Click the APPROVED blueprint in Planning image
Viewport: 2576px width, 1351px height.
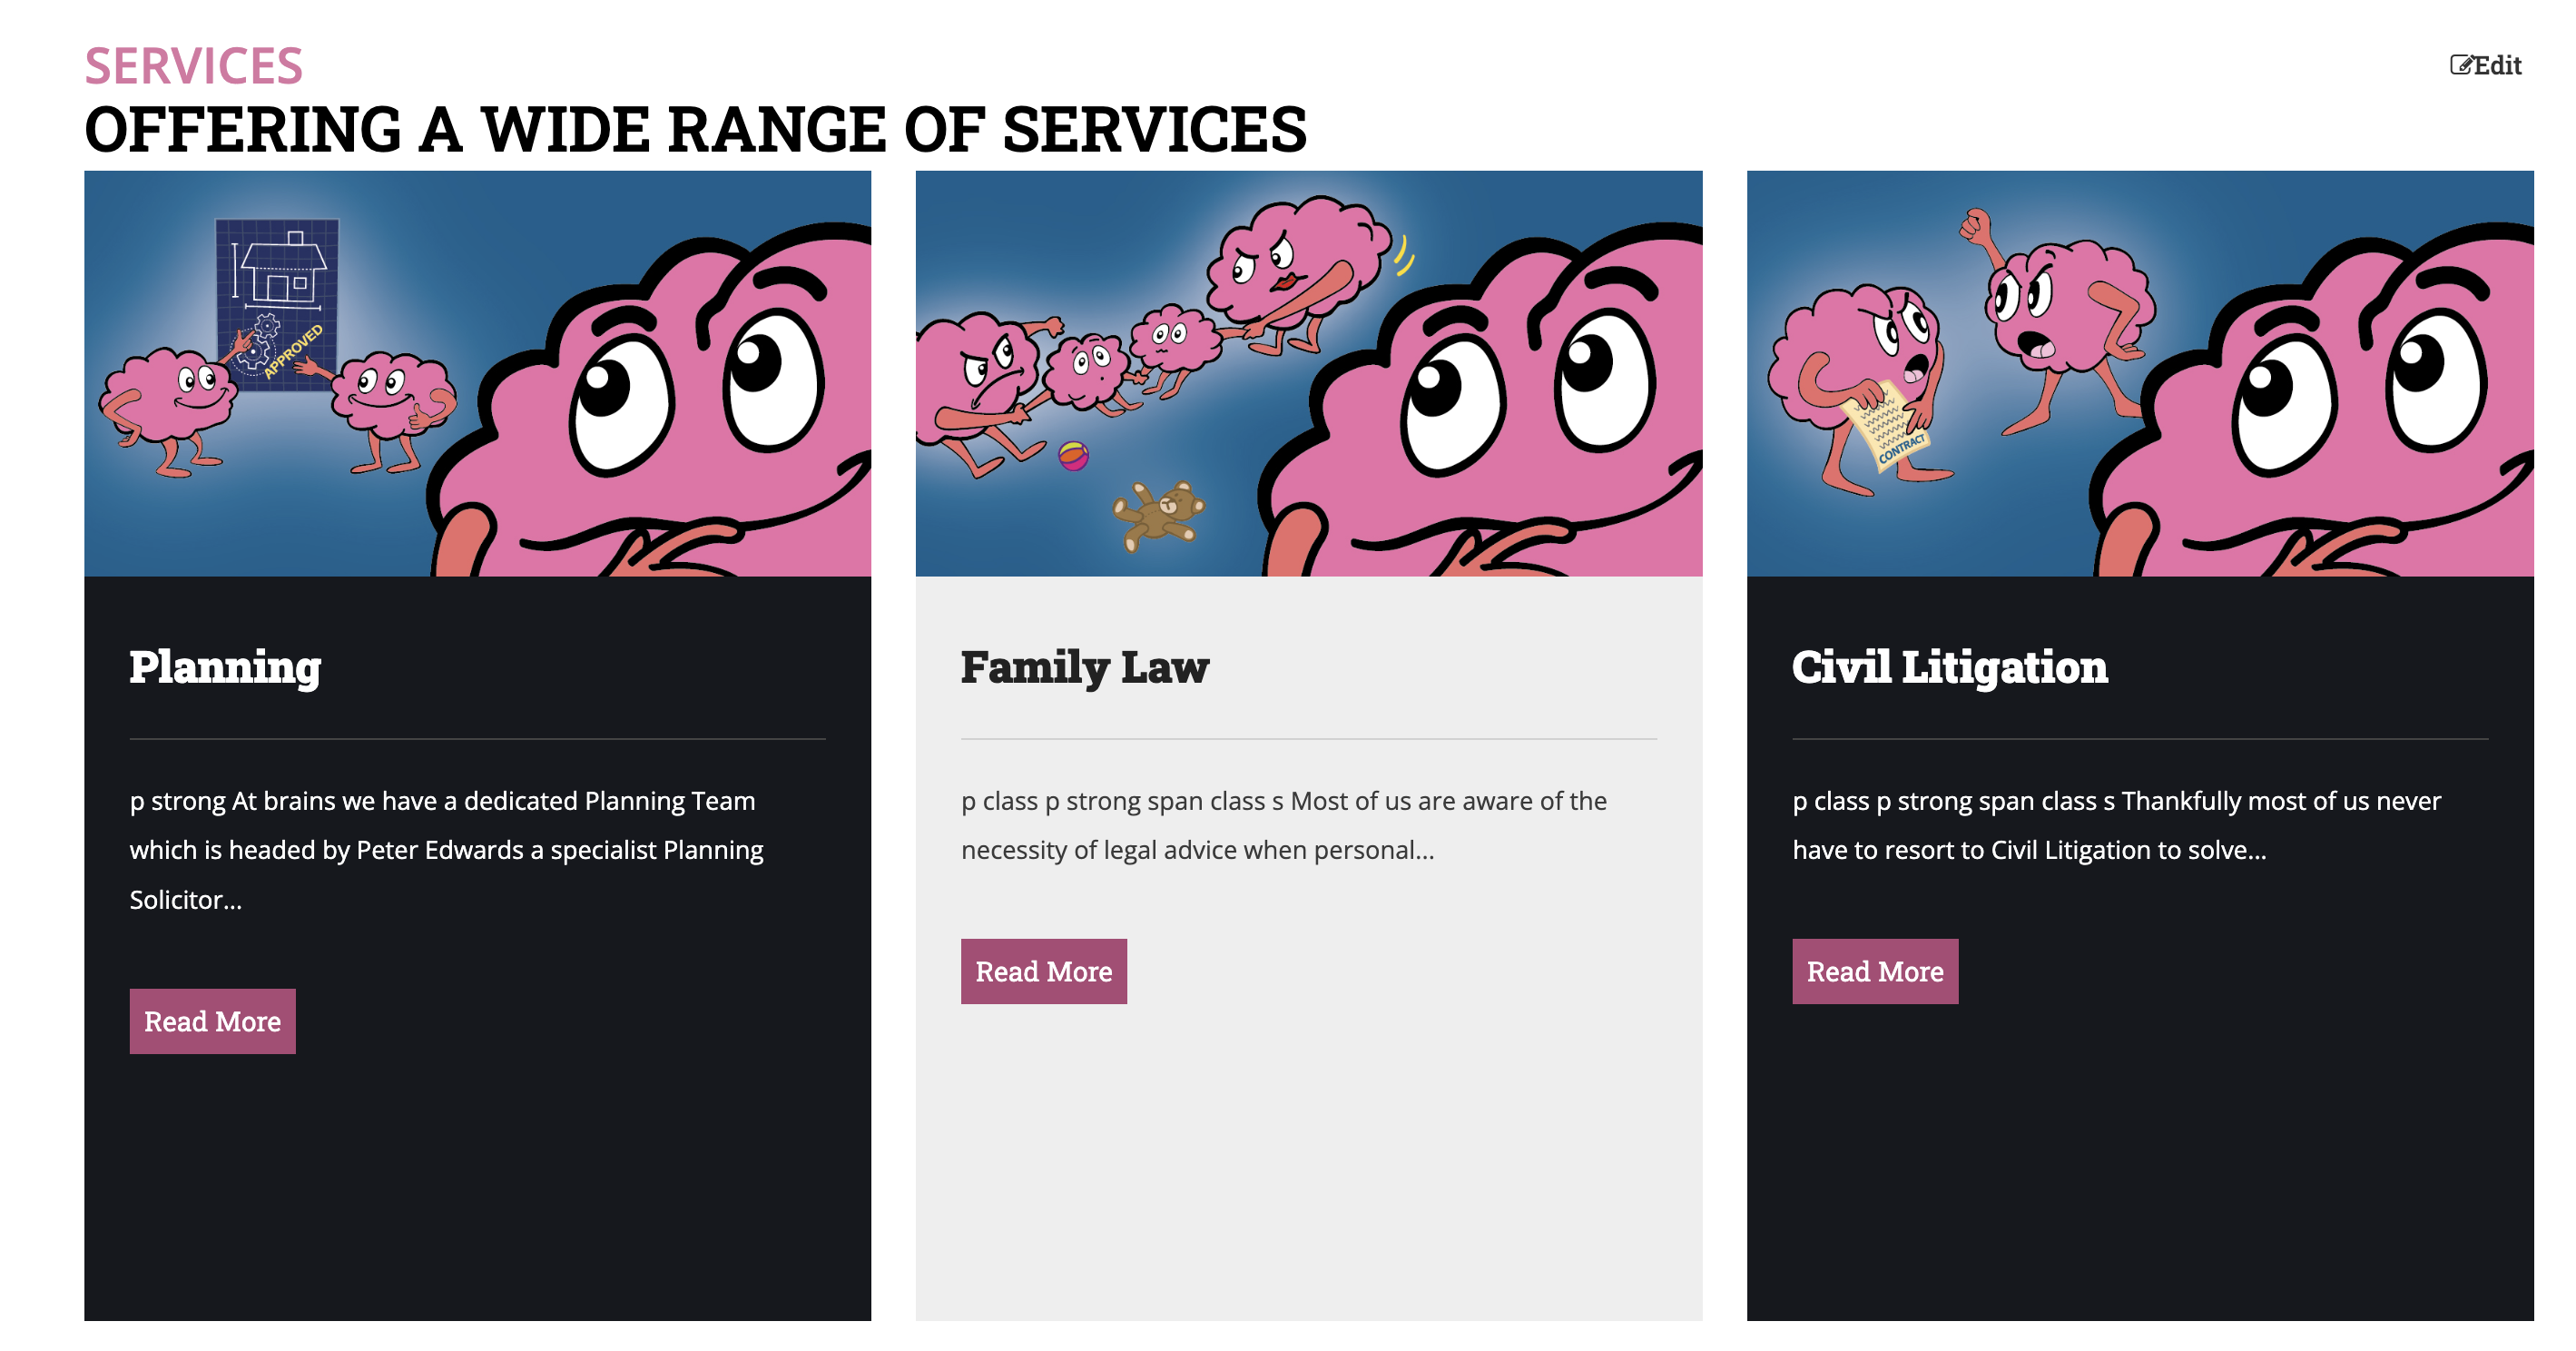[x=277, y=304]
